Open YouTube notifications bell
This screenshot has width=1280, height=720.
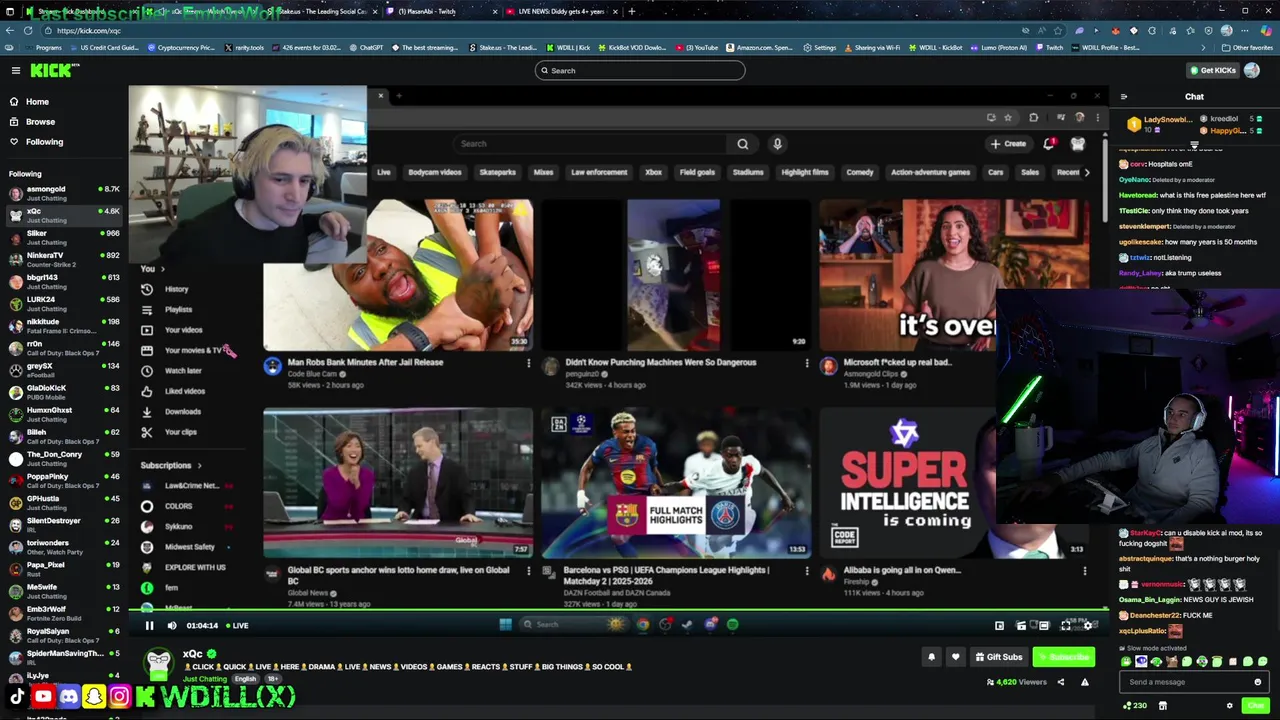click(1048, 144)
